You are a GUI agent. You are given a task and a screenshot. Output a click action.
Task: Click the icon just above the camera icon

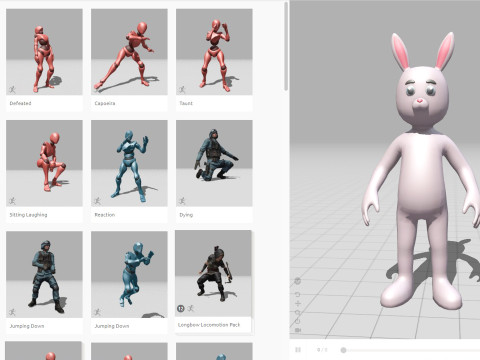click(298, 321)
